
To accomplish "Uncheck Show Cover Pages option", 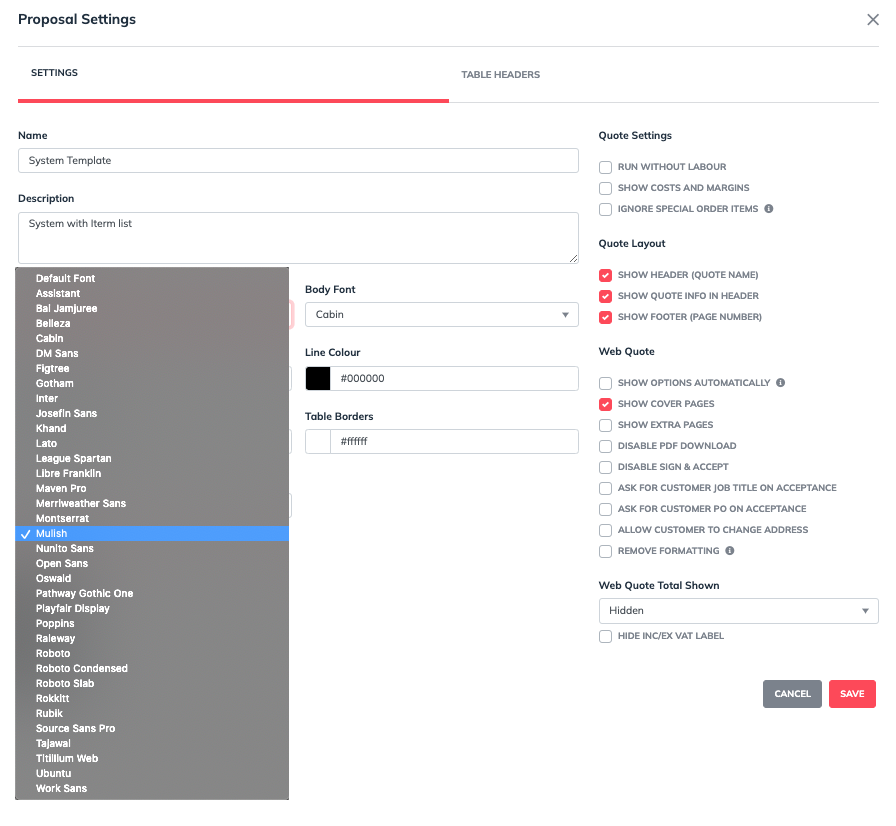I will (605, 404).
